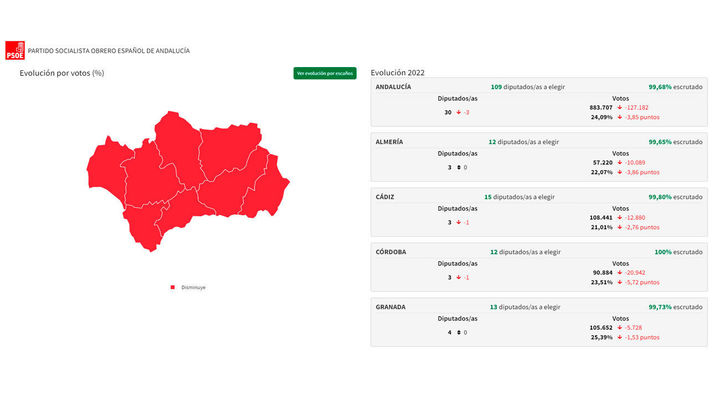Click Cádiz deputies red down arrow
This screenshot has width=720, height=405.
coord(458,222)
